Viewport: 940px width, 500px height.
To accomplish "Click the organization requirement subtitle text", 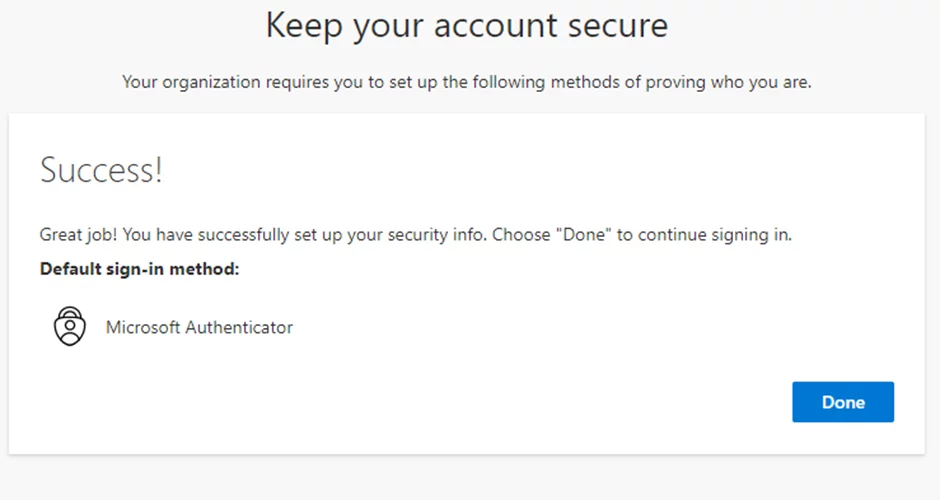I will click(466, 82).
